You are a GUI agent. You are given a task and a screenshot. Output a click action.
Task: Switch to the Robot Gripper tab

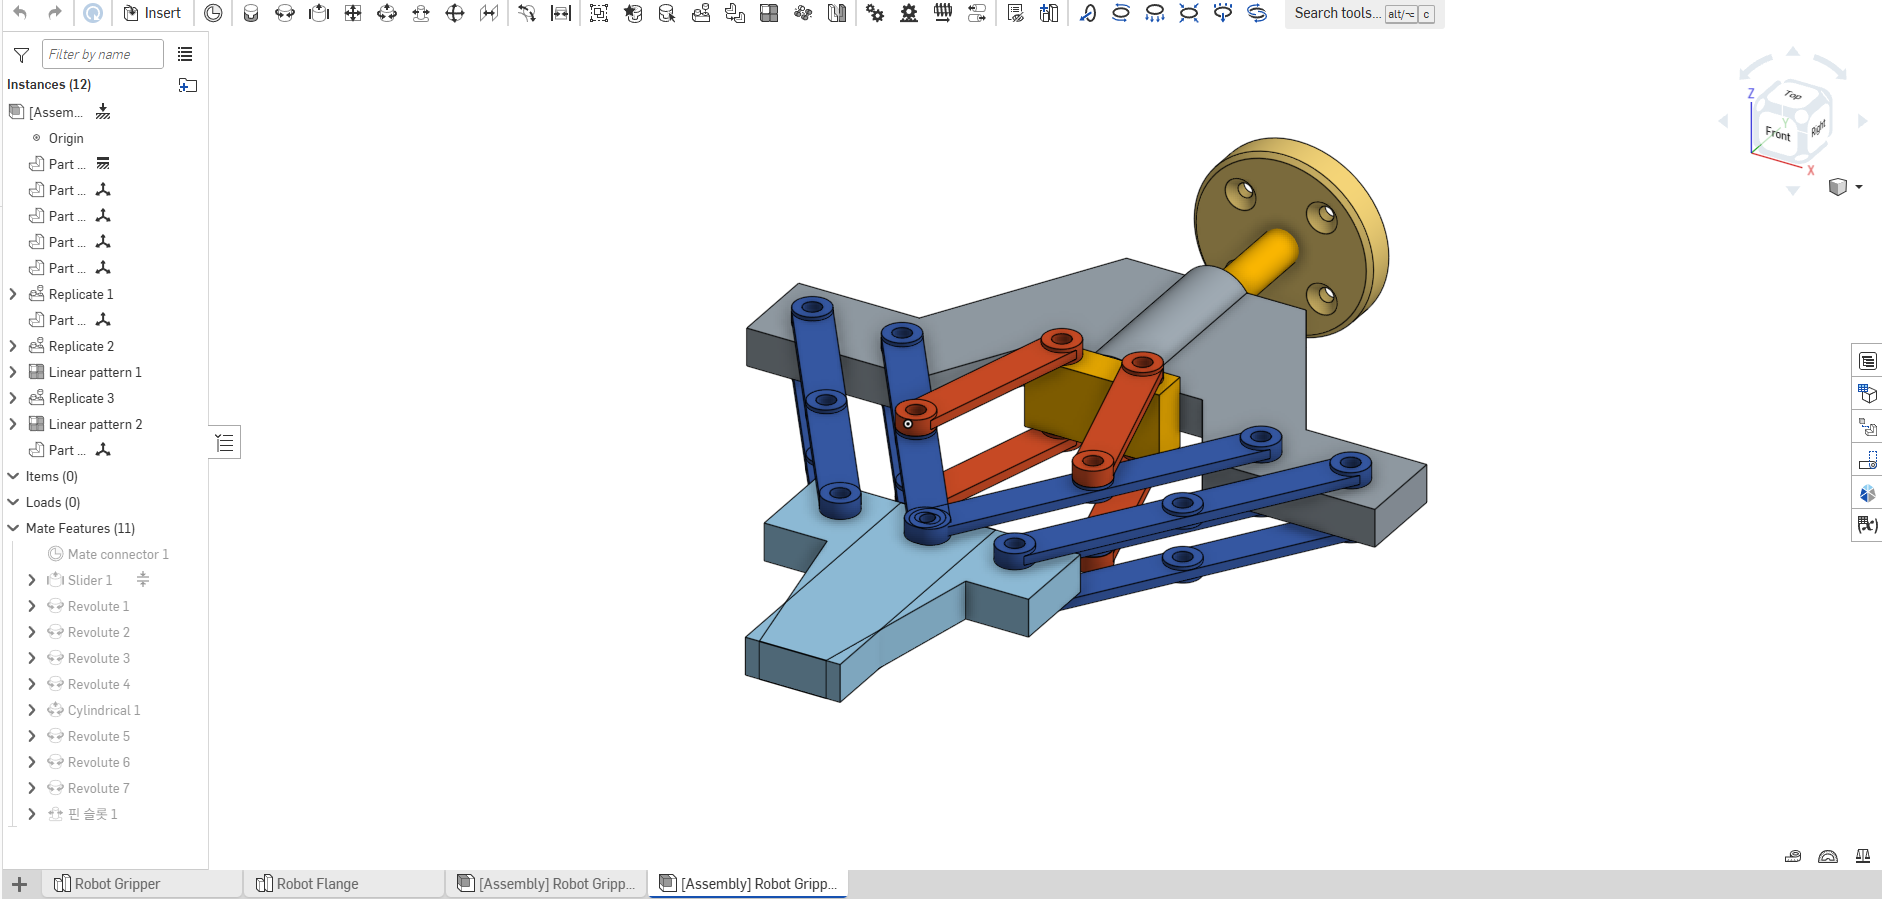142,884
